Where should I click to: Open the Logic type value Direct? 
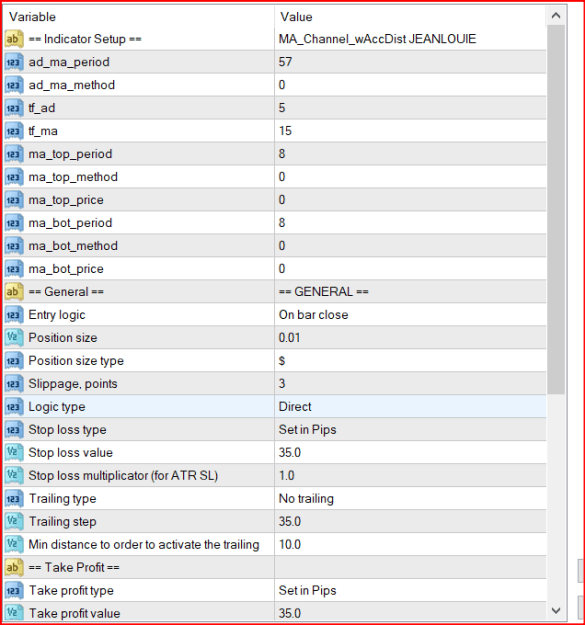pyautogui.click(x=410, y=407)
